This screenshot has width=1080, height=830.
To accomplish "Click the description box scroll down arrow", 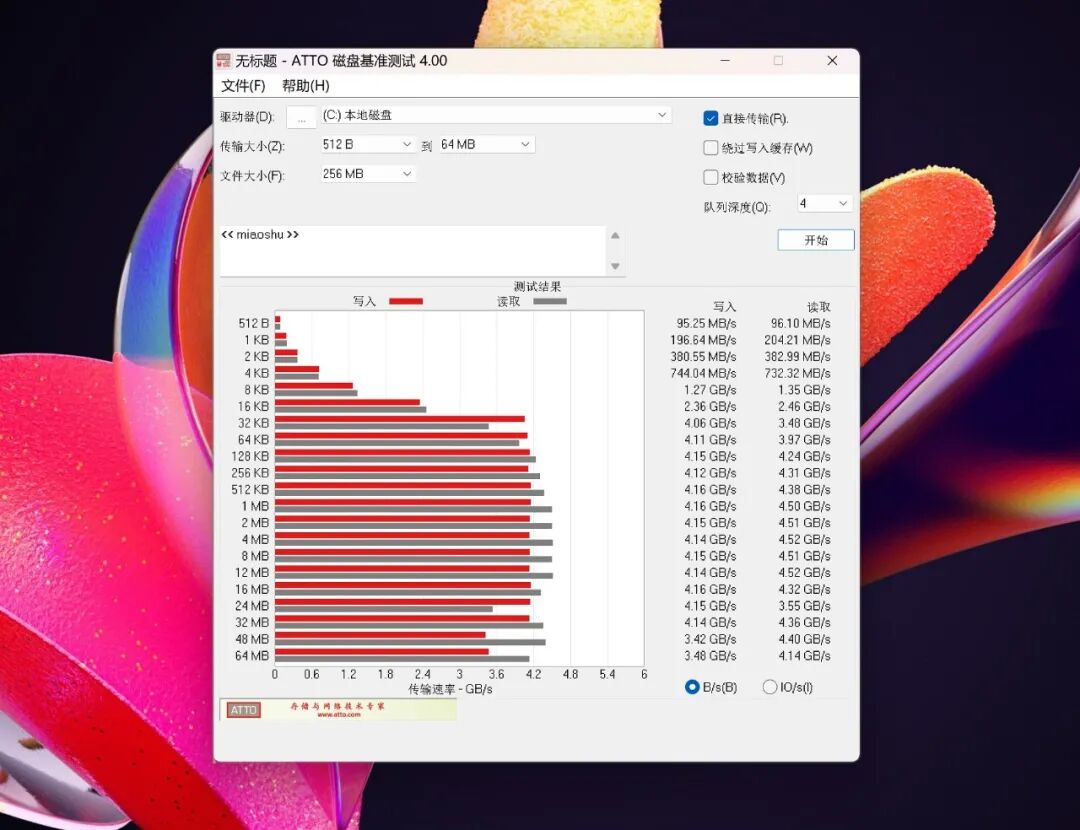I will coord(615,266).
